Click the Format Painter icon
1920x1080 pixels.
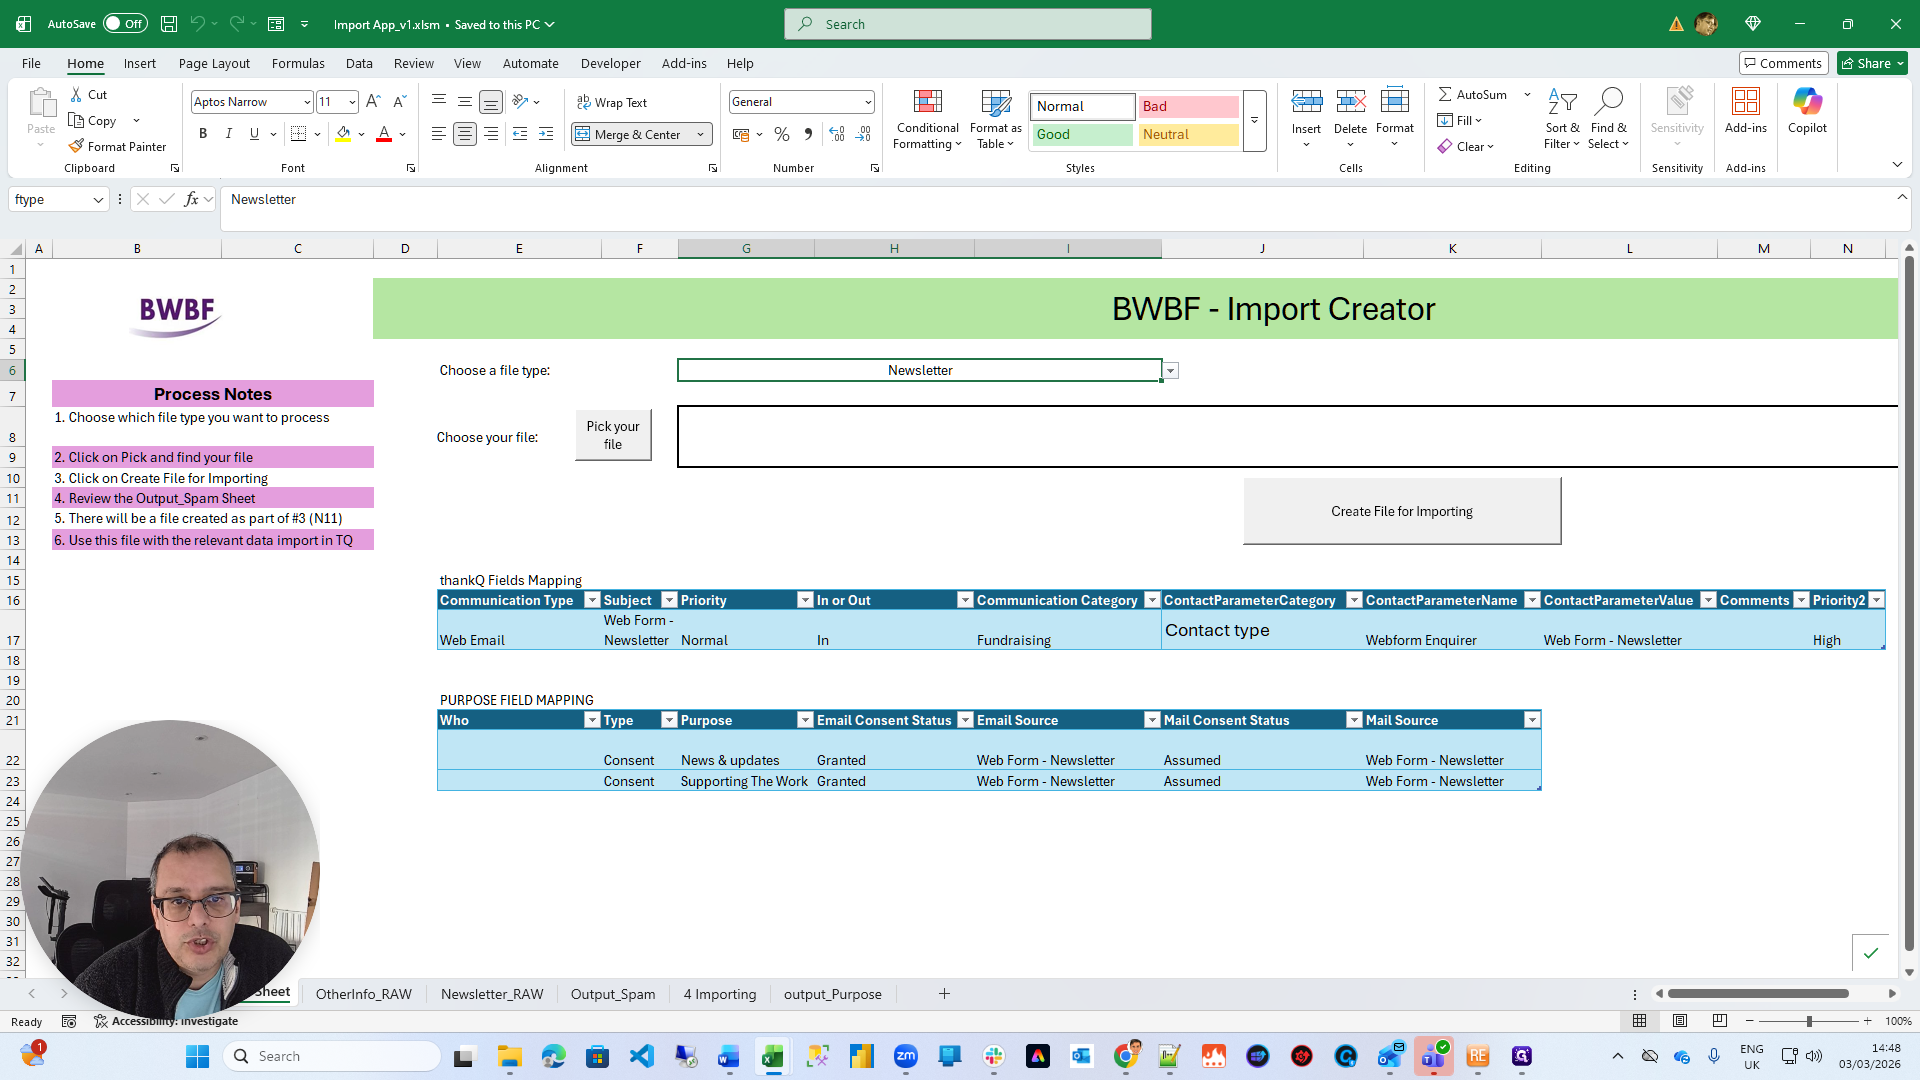click(77, 146)
